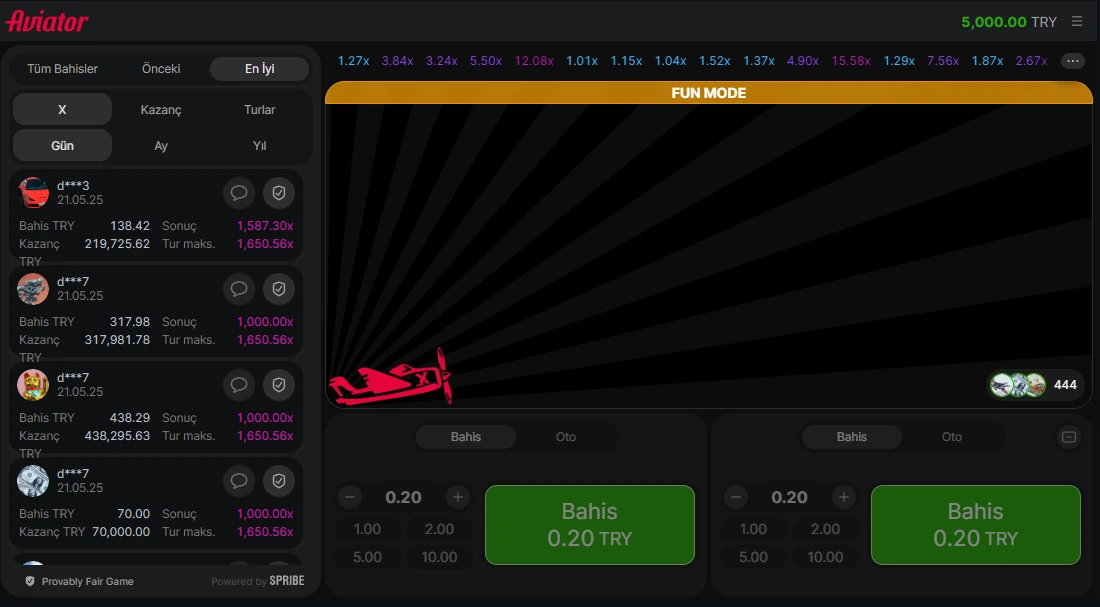Open fairness shield on 317.98 bet row
1100x607 pixels.
[279, 289]
